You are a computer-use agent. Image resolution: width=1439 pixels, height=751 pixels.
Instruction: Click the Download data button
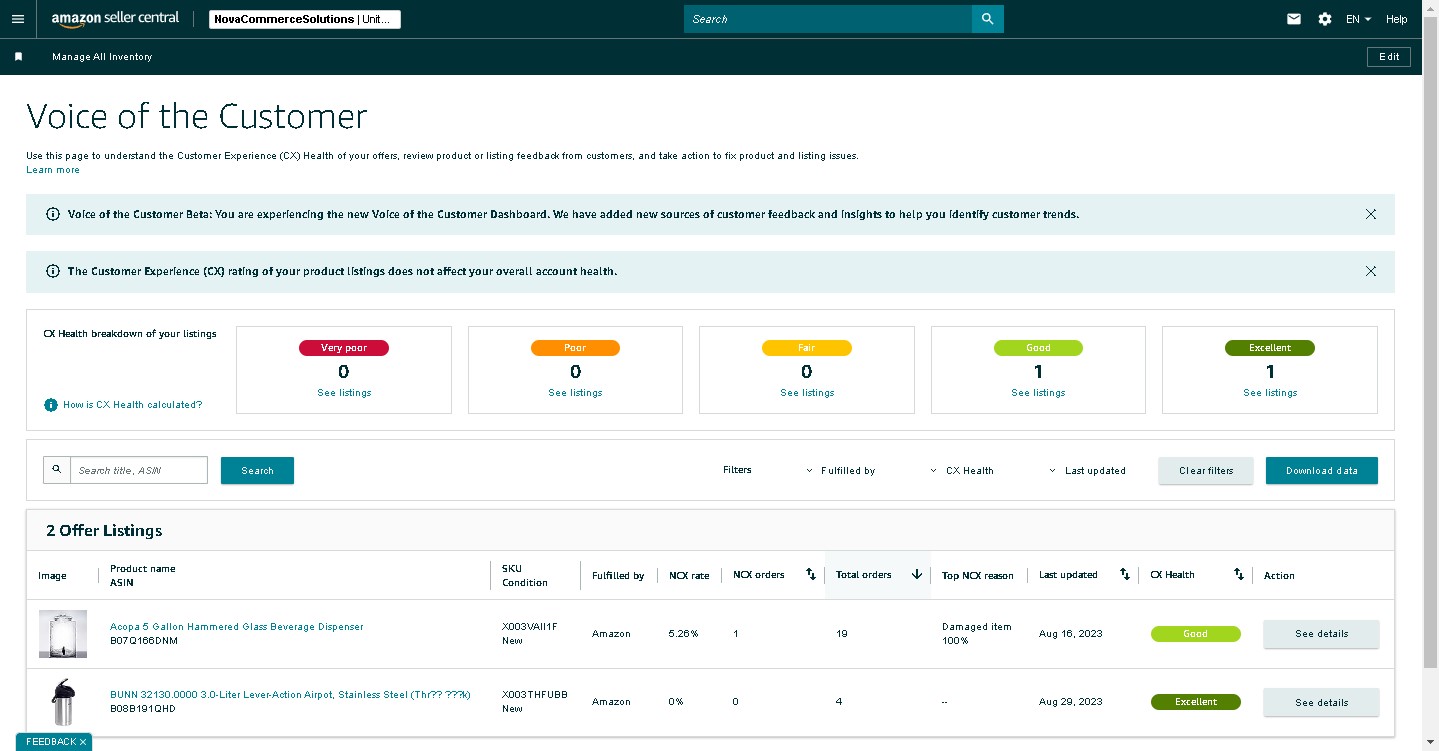[x=1321, y=471]
